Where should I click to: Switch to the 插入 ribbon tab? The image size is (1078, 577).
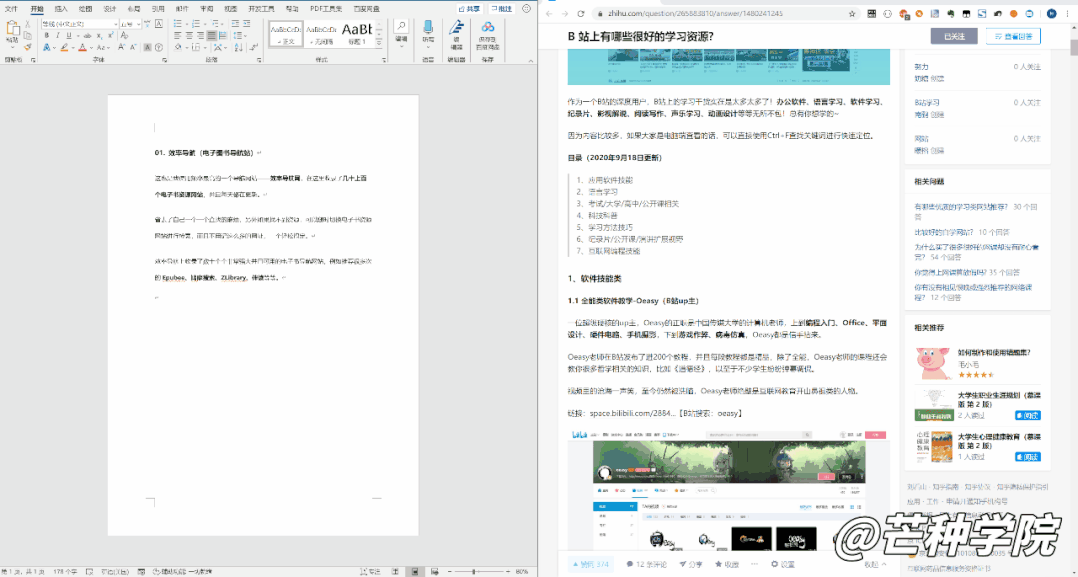point(61,8)
